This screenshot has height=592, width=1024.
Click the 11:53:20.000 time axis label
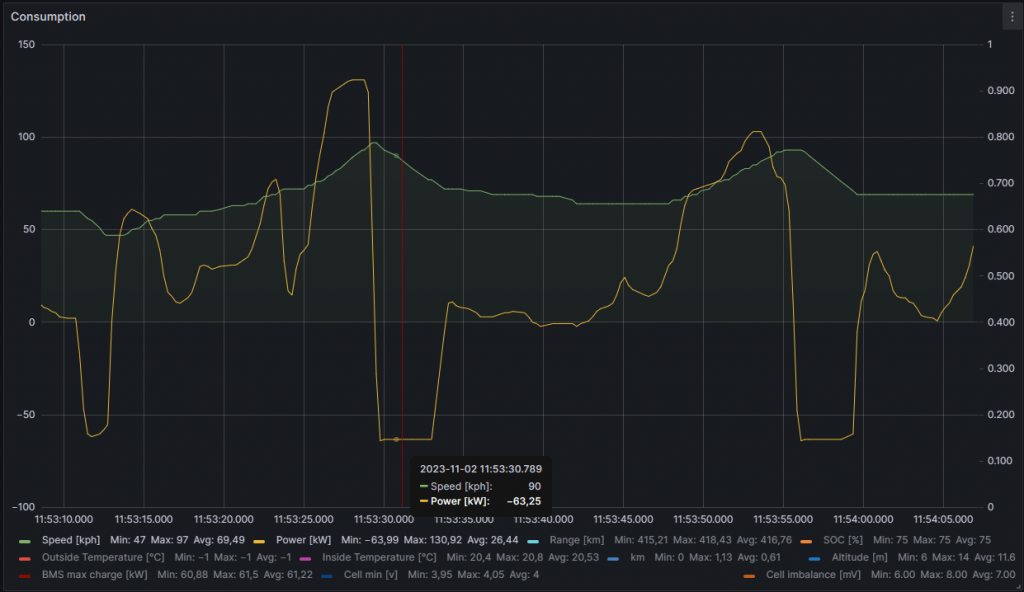pos(223,519)
